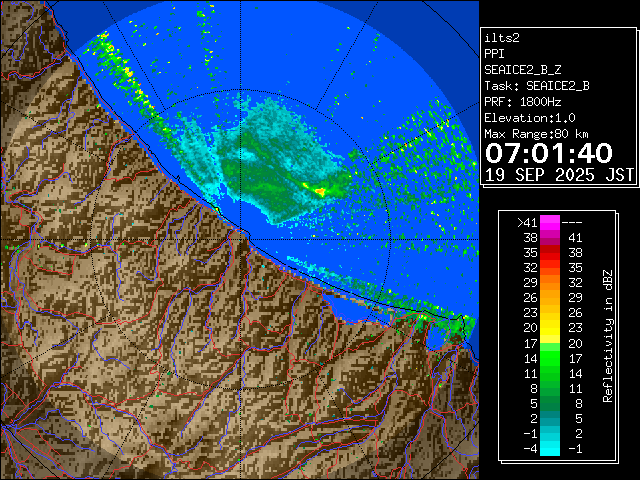Screen dimensions: 640x480
Task: Click the magenta >41 dBZ legend swatch
Action: pos(549,223)
